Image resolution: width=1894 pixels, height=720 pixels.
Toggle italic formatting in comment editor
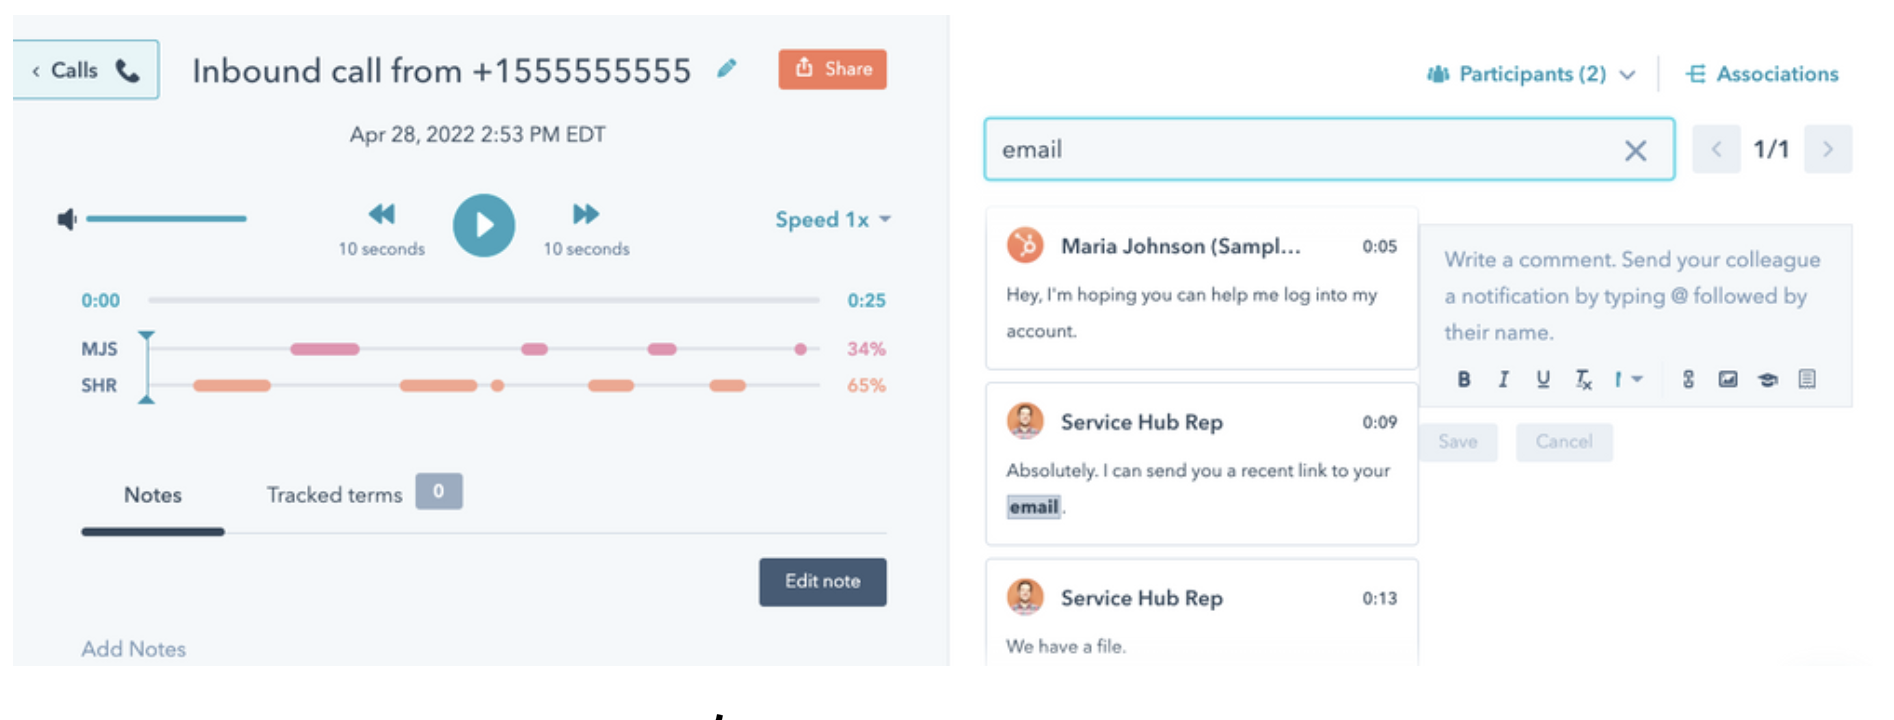pos(1503,379)
